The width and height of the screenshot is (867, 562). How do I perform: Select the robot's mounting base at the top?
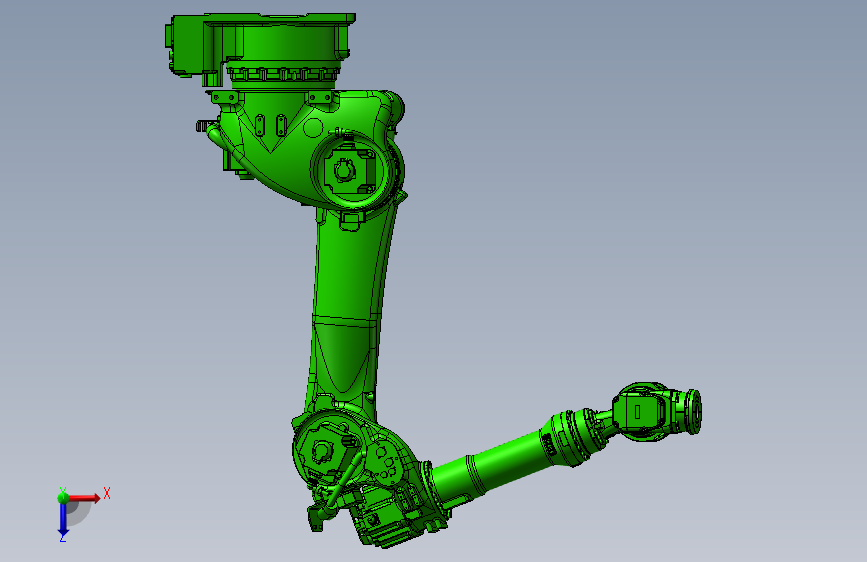pos(260,50)
